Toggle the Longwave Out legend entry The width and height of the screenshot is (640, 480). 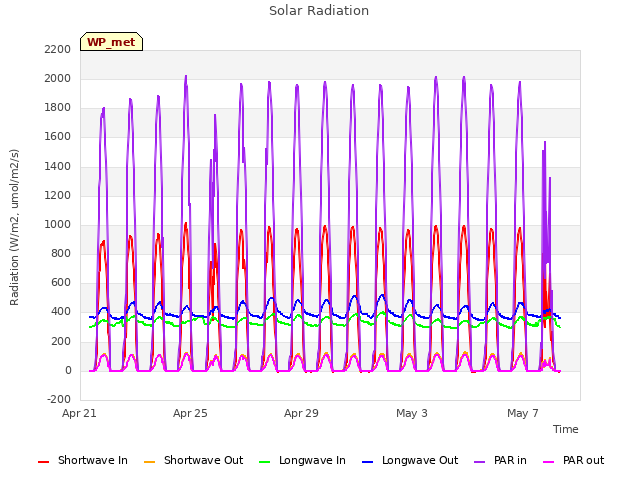click(410, 460)
